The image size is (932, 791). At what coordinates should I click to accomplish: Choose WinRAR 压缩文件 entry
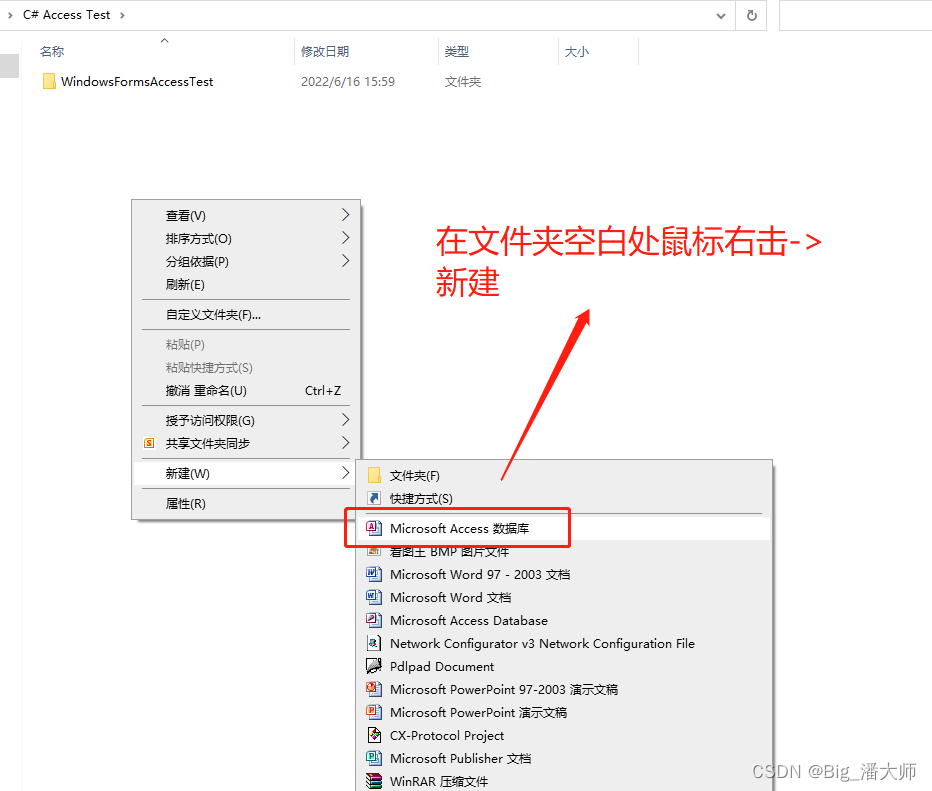click(x=564, y=781)
